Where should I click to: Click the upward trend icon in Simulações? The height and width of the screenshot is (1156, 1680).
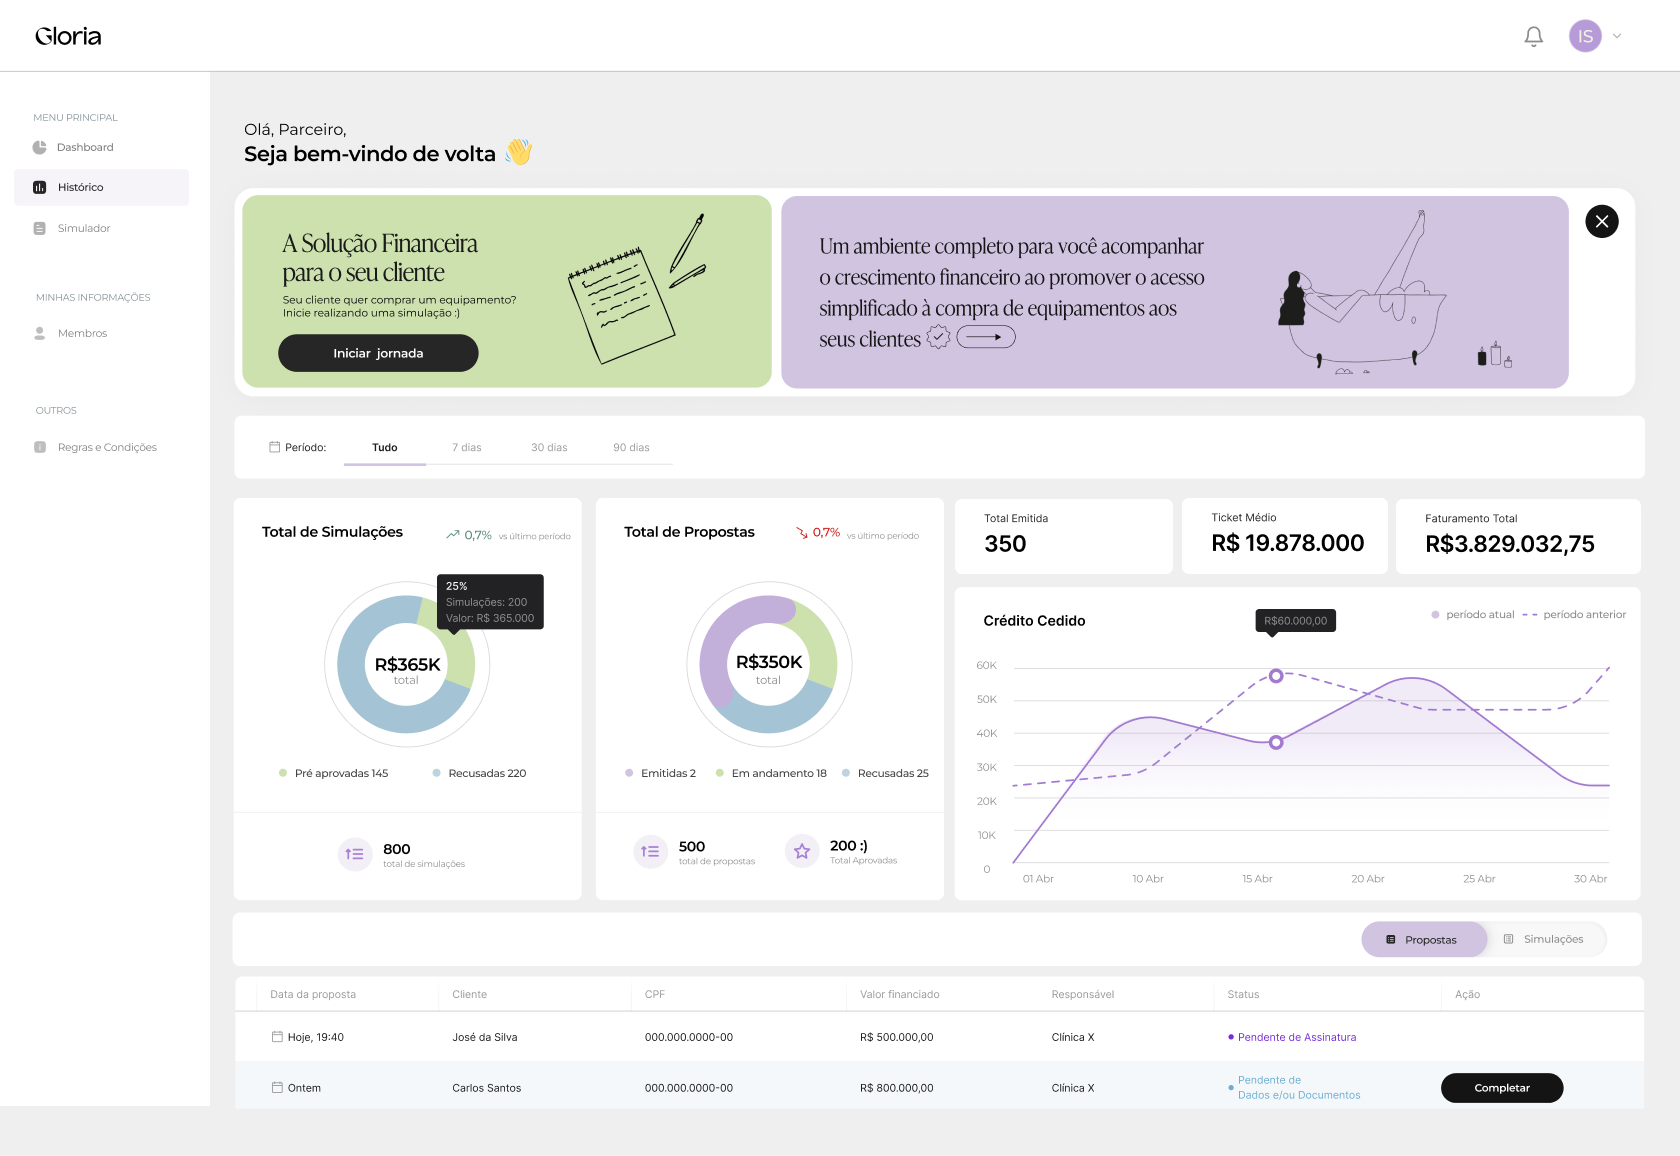tap(453, 535)
